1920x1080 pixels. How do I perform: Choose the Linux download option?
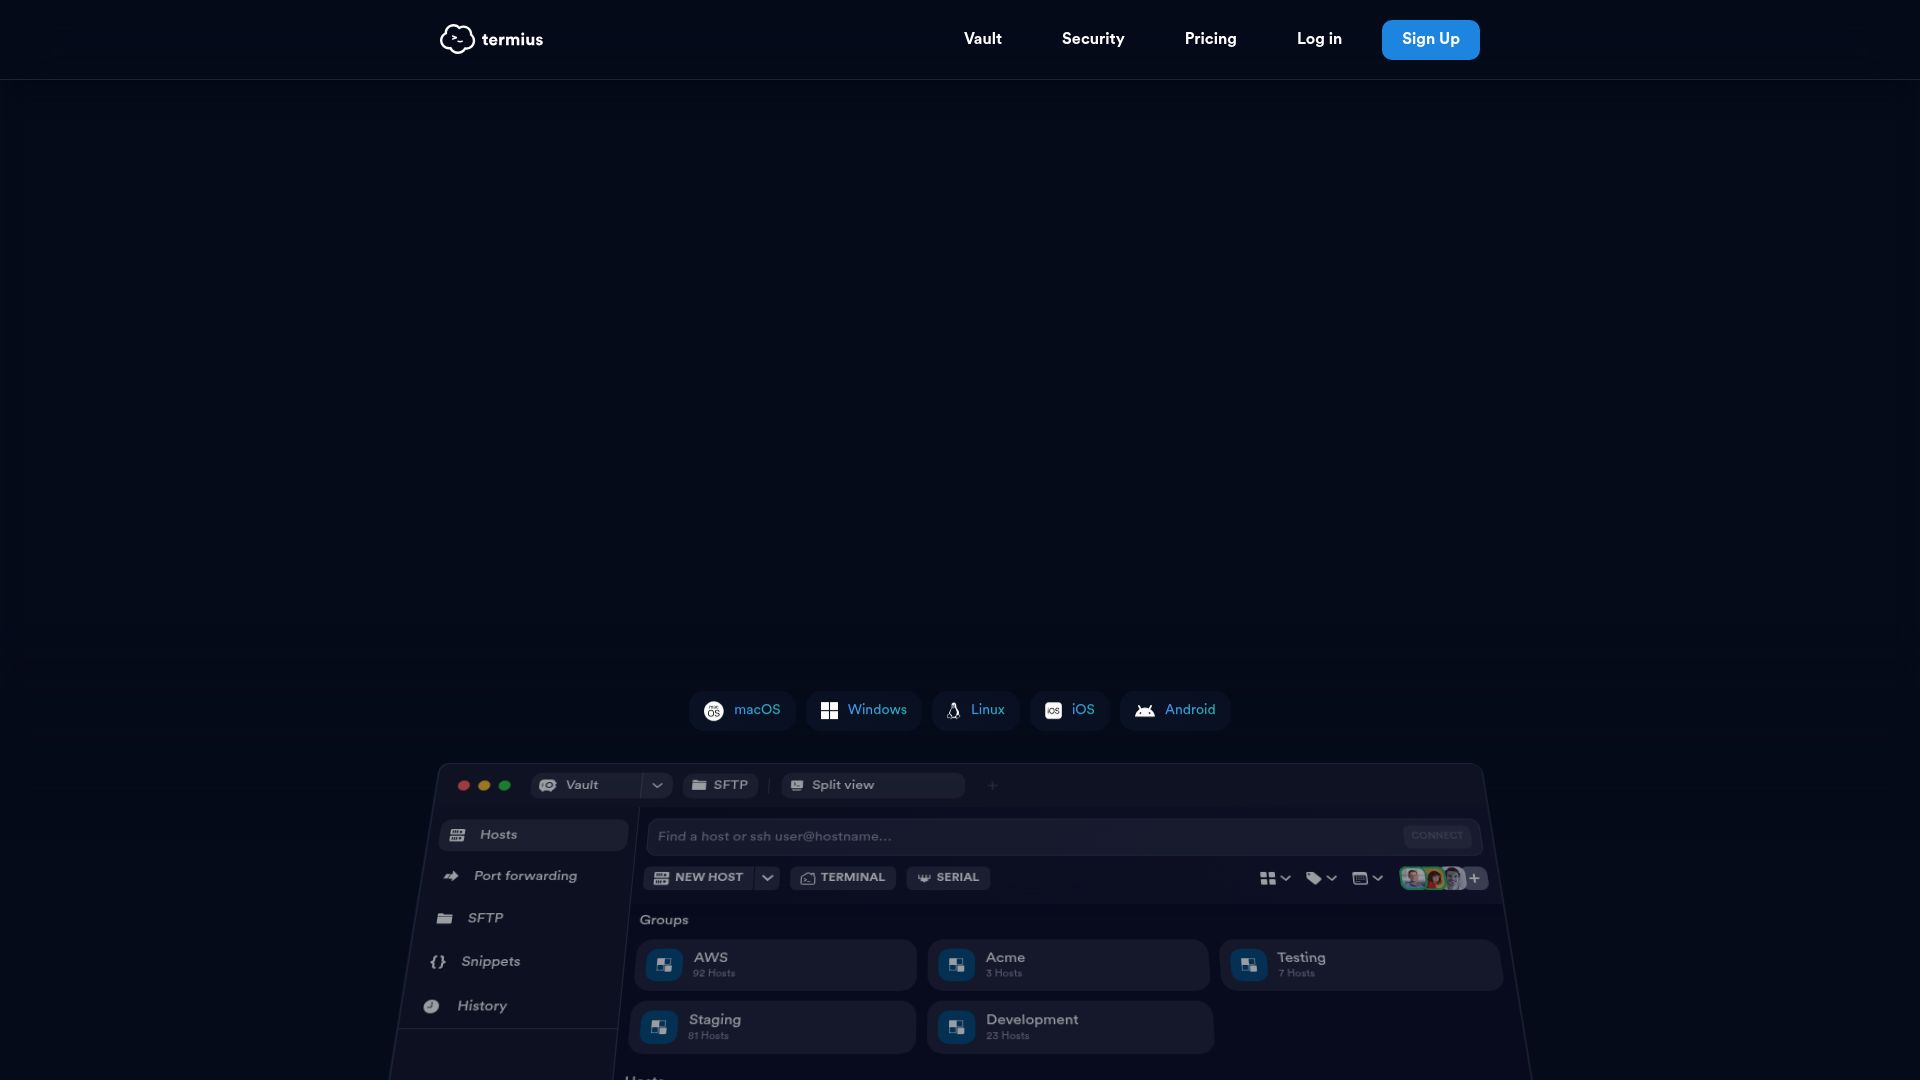(975, 710)
